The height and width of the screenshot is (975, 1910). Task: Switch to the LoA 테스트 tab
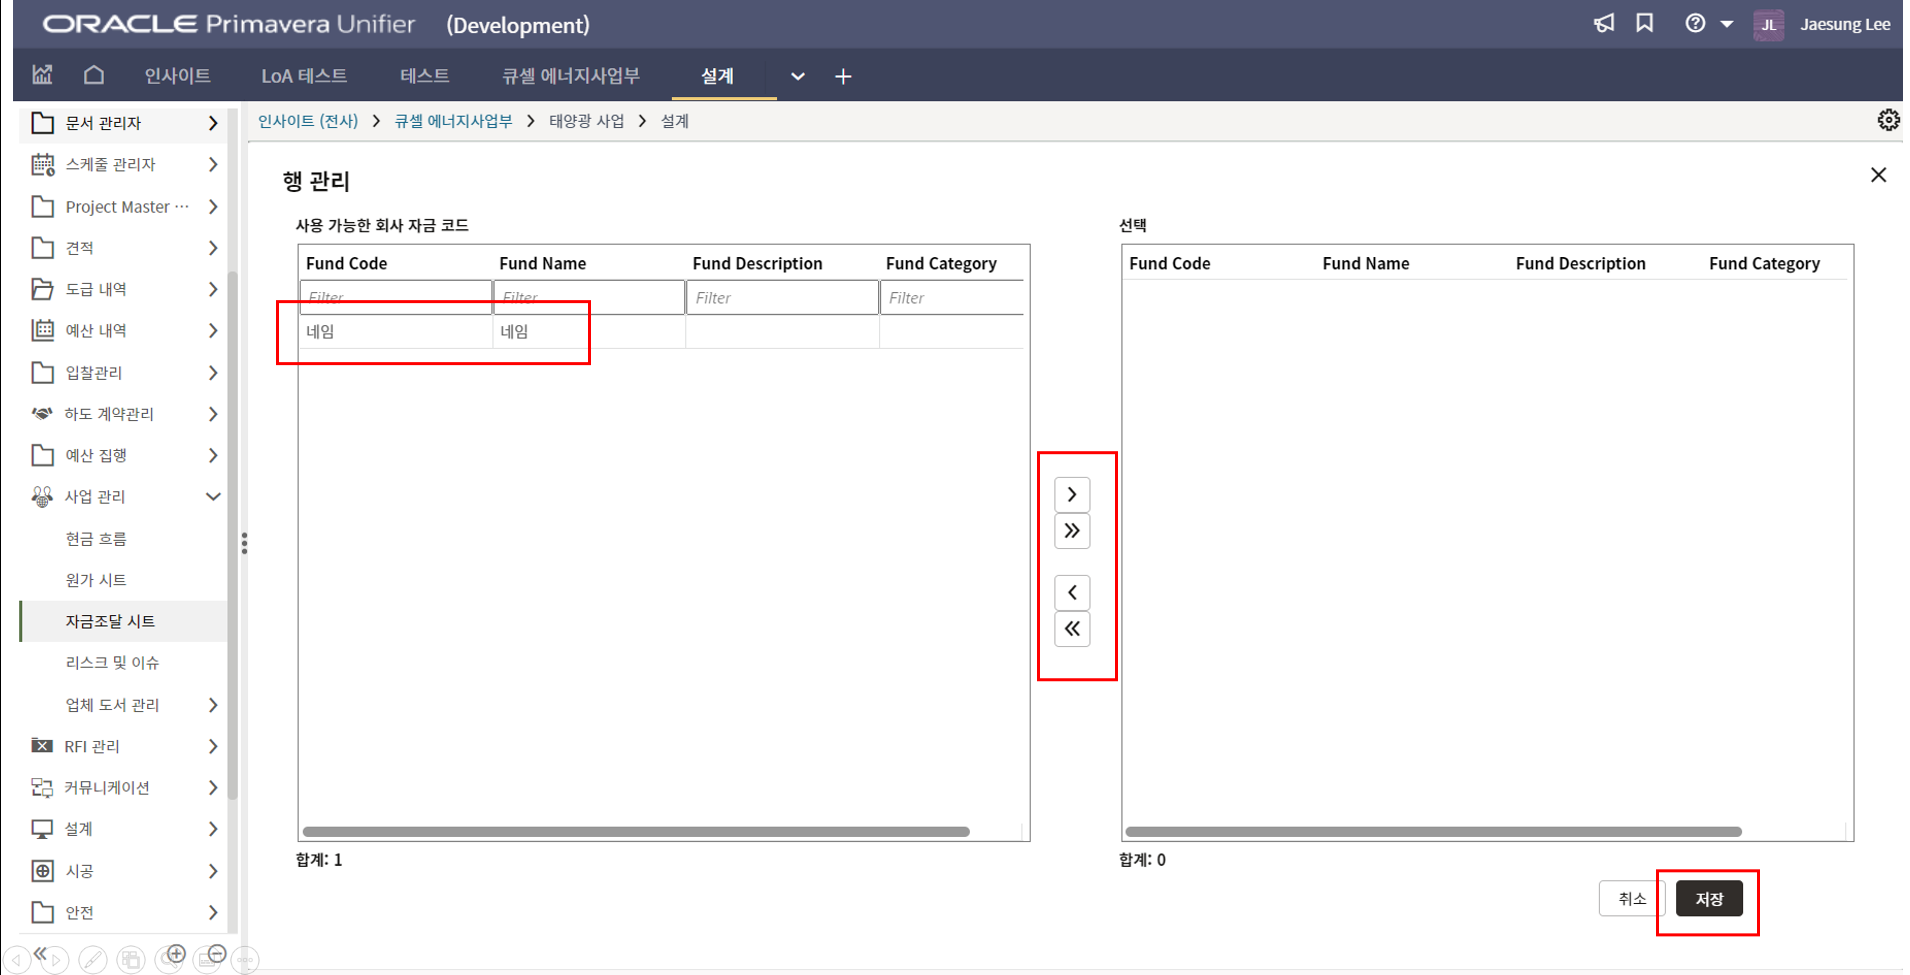pos(304,76)
